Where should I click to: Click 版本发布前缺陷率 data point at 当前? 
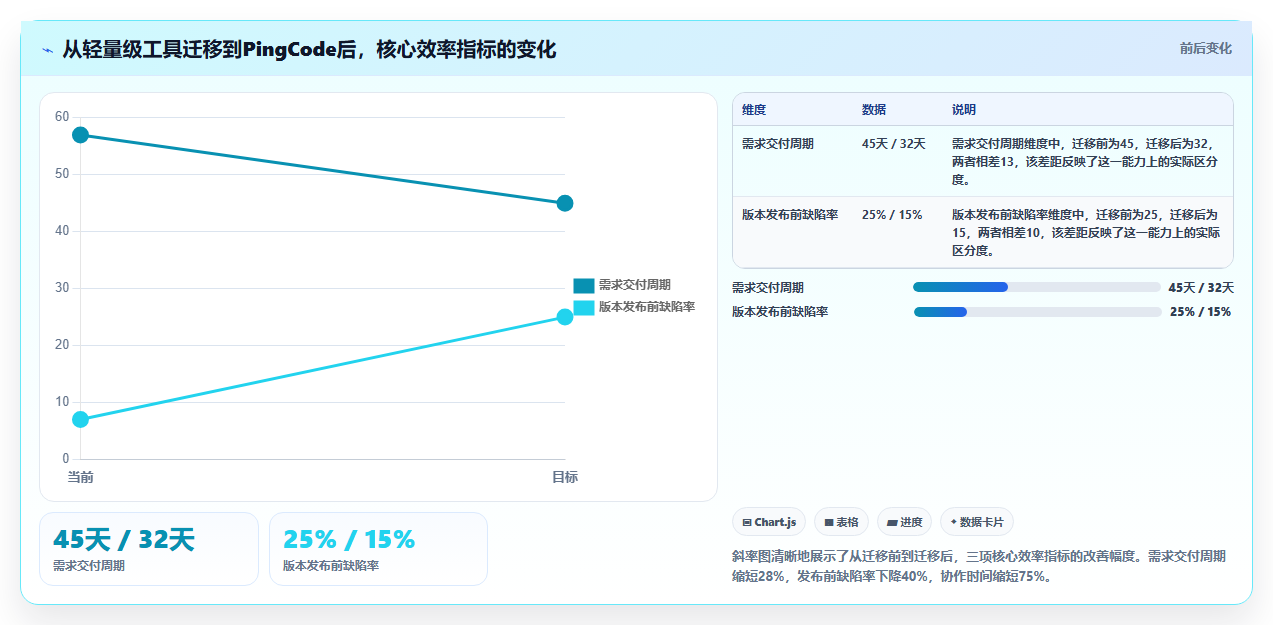point(81,419)
